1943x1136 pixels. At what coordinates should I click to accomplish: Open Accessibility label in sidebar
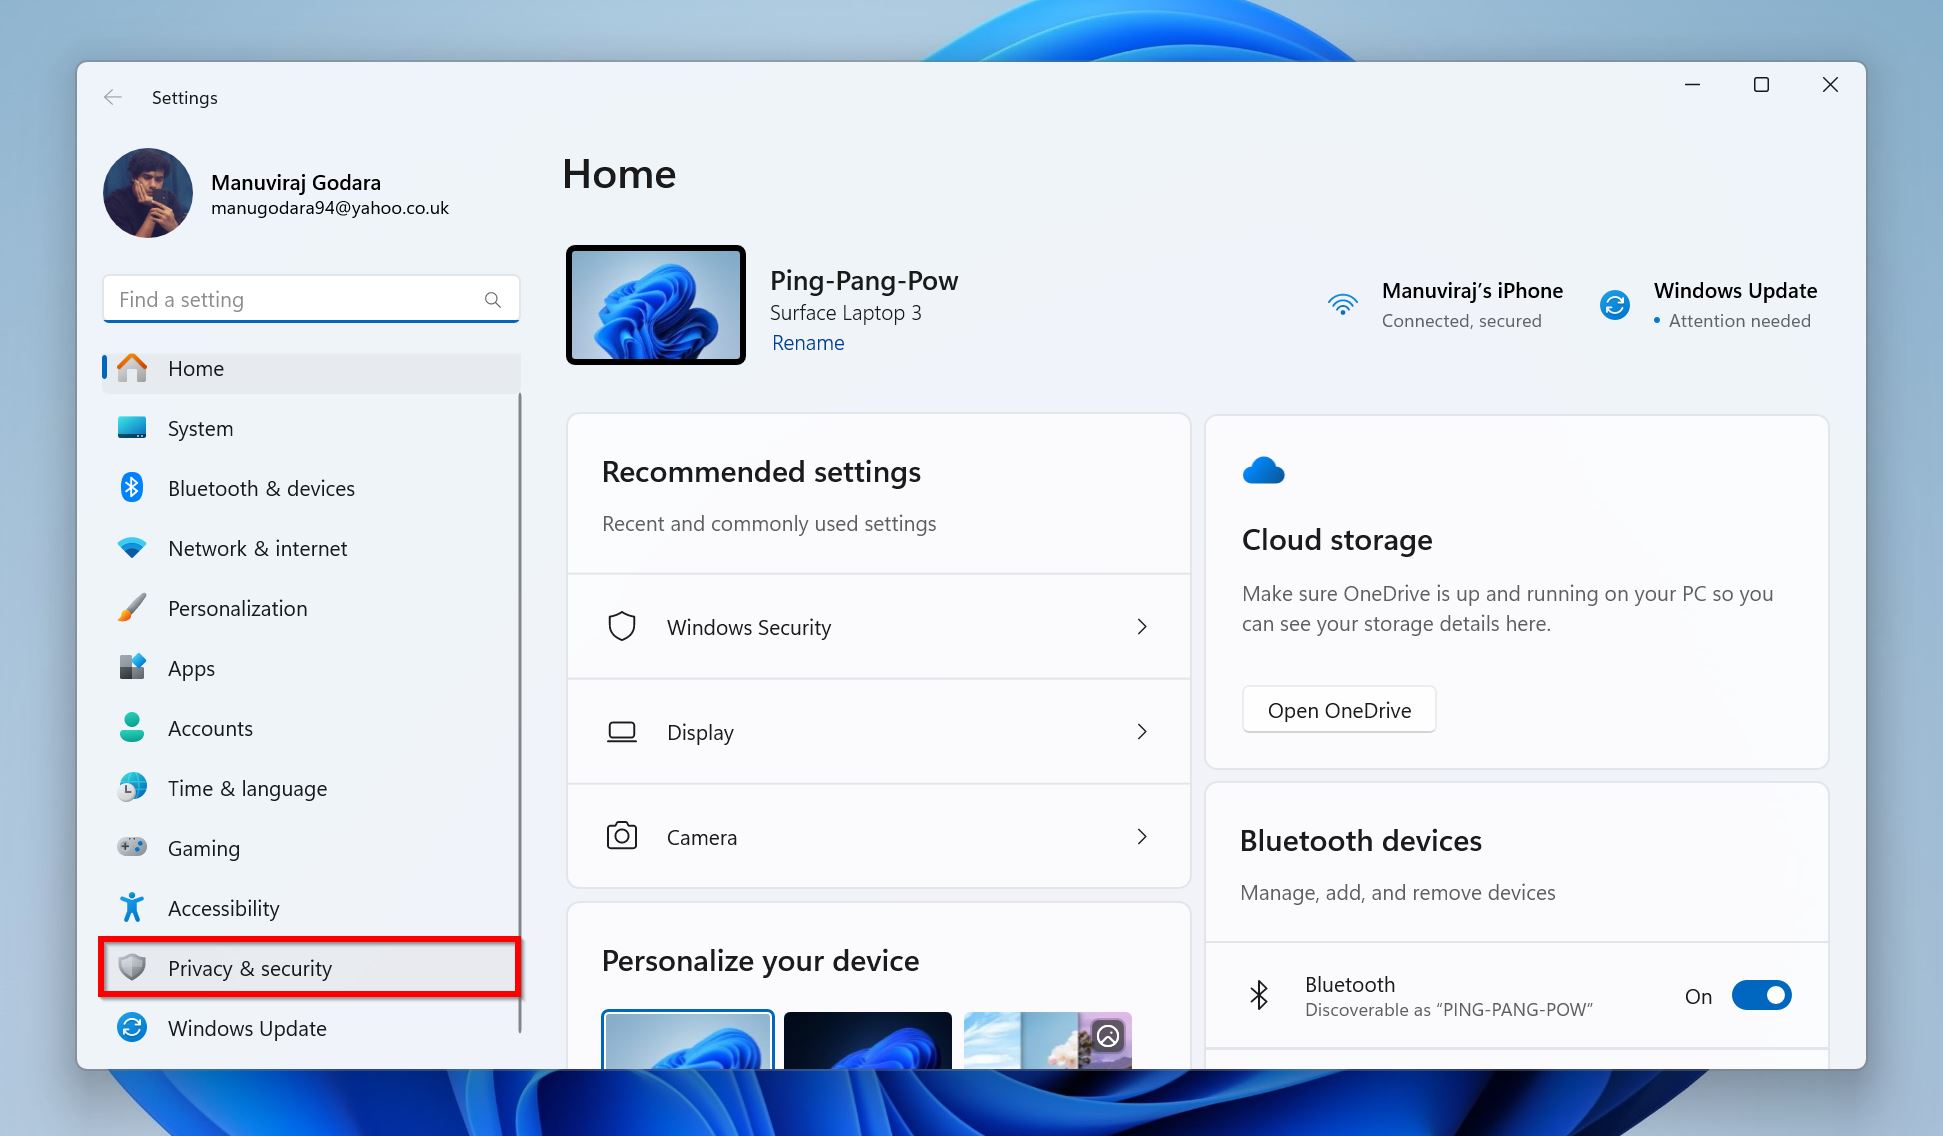(223, 908)
